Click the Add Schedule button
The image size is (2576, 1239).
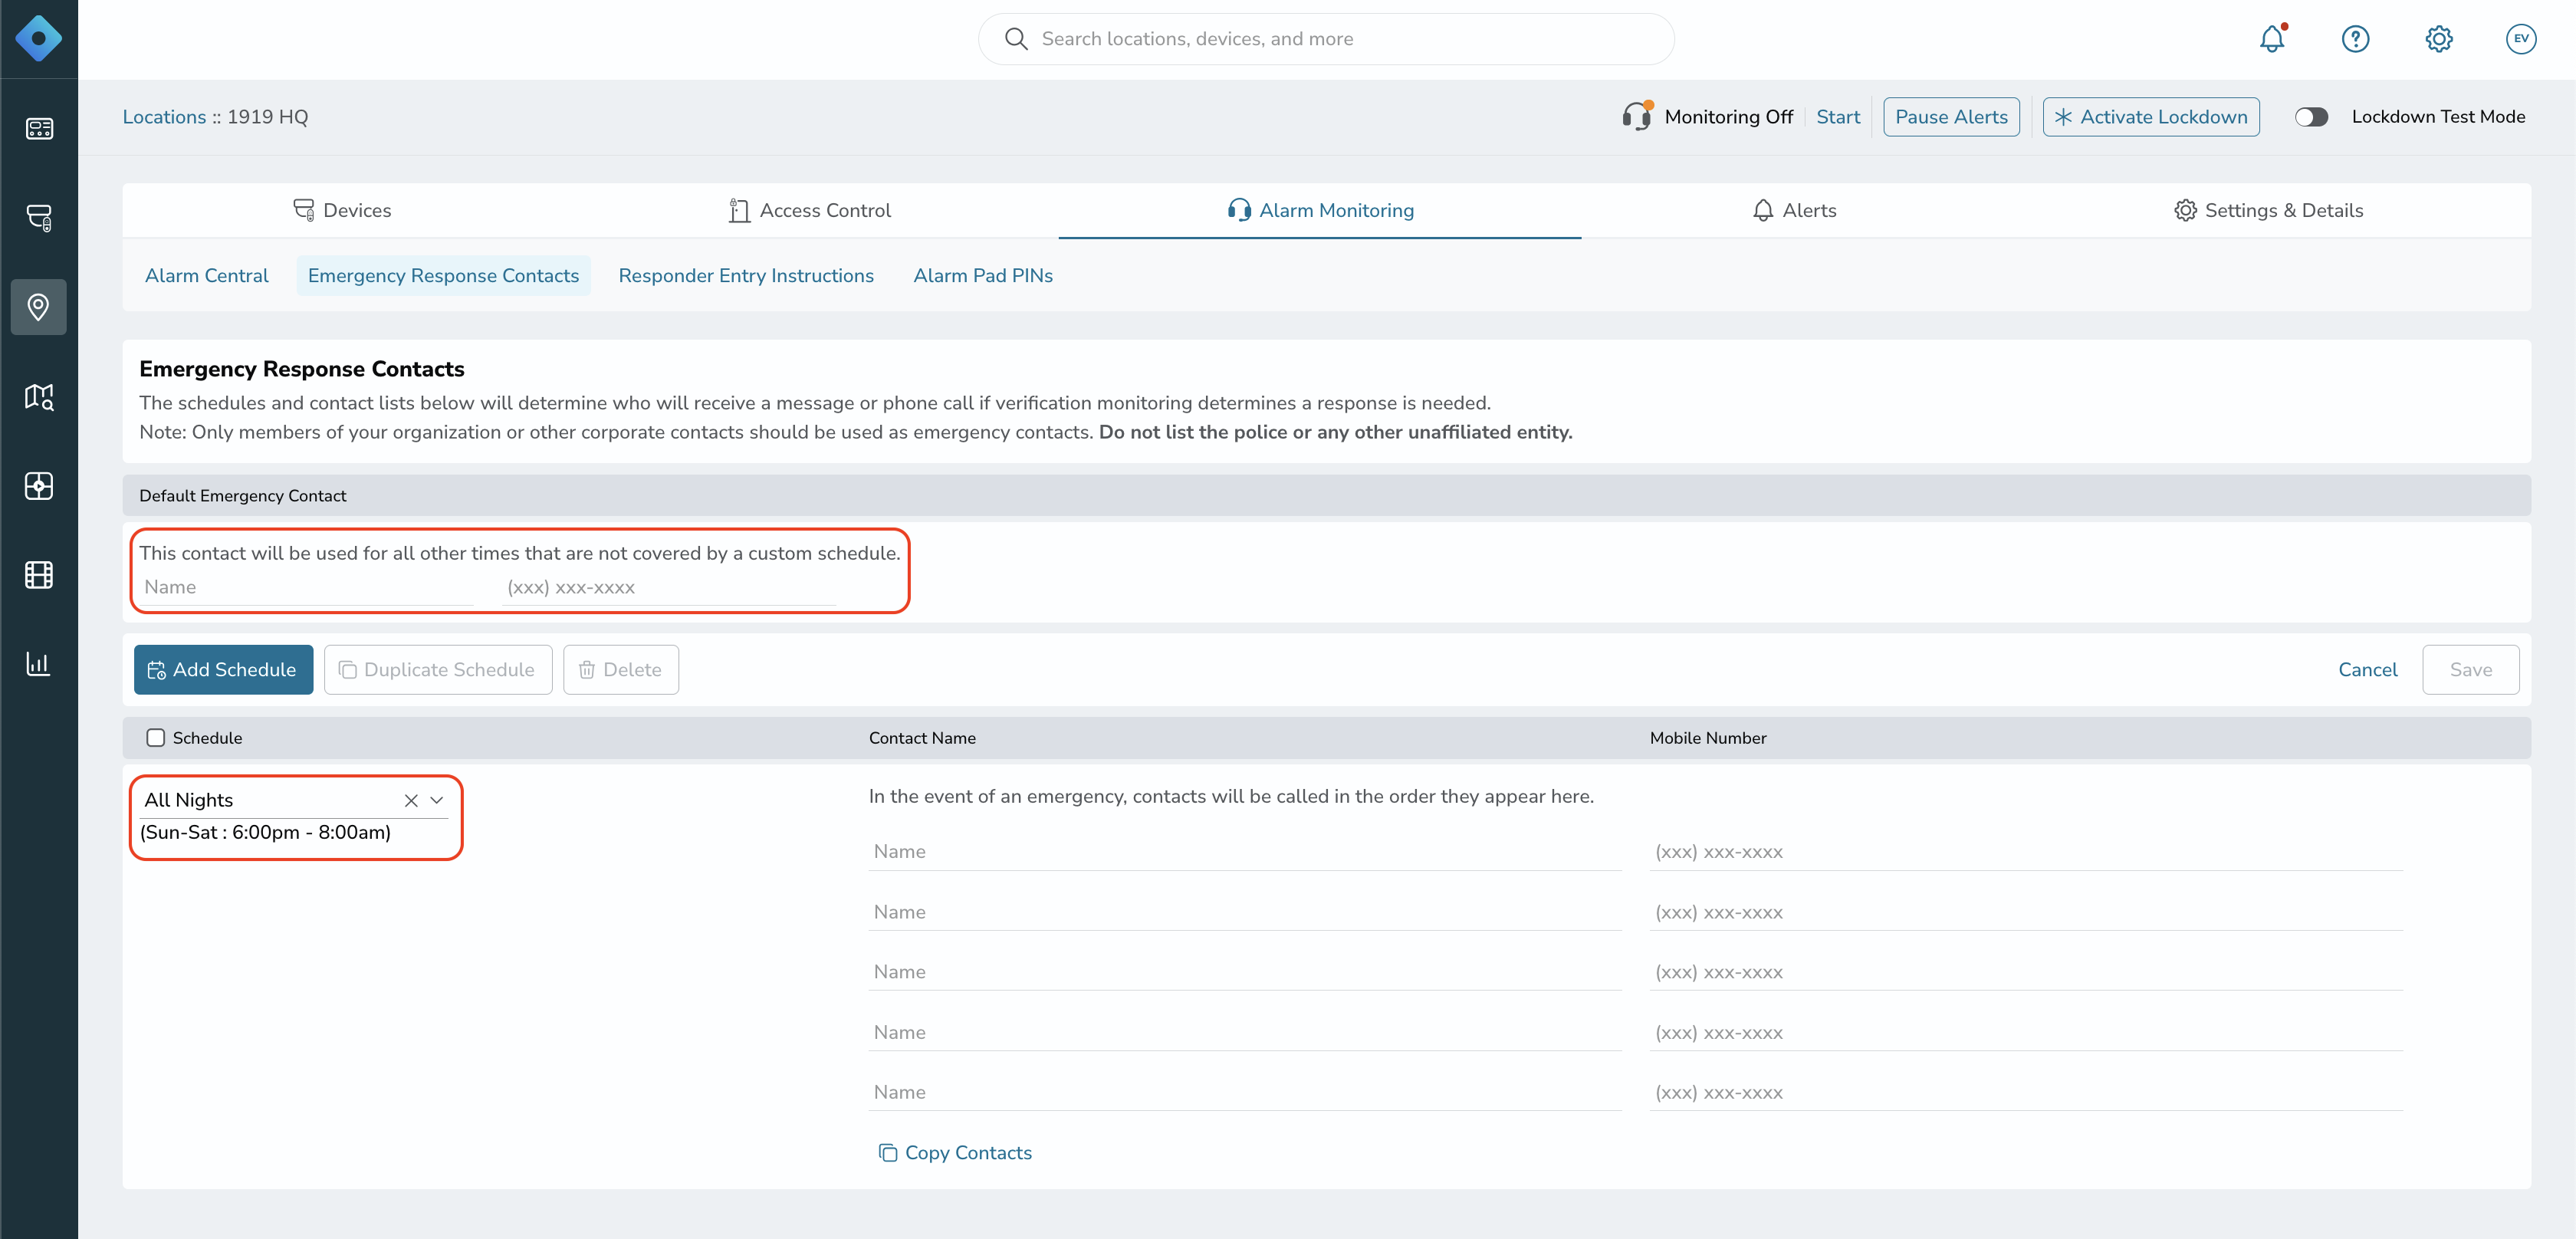(x=223, y=669)
